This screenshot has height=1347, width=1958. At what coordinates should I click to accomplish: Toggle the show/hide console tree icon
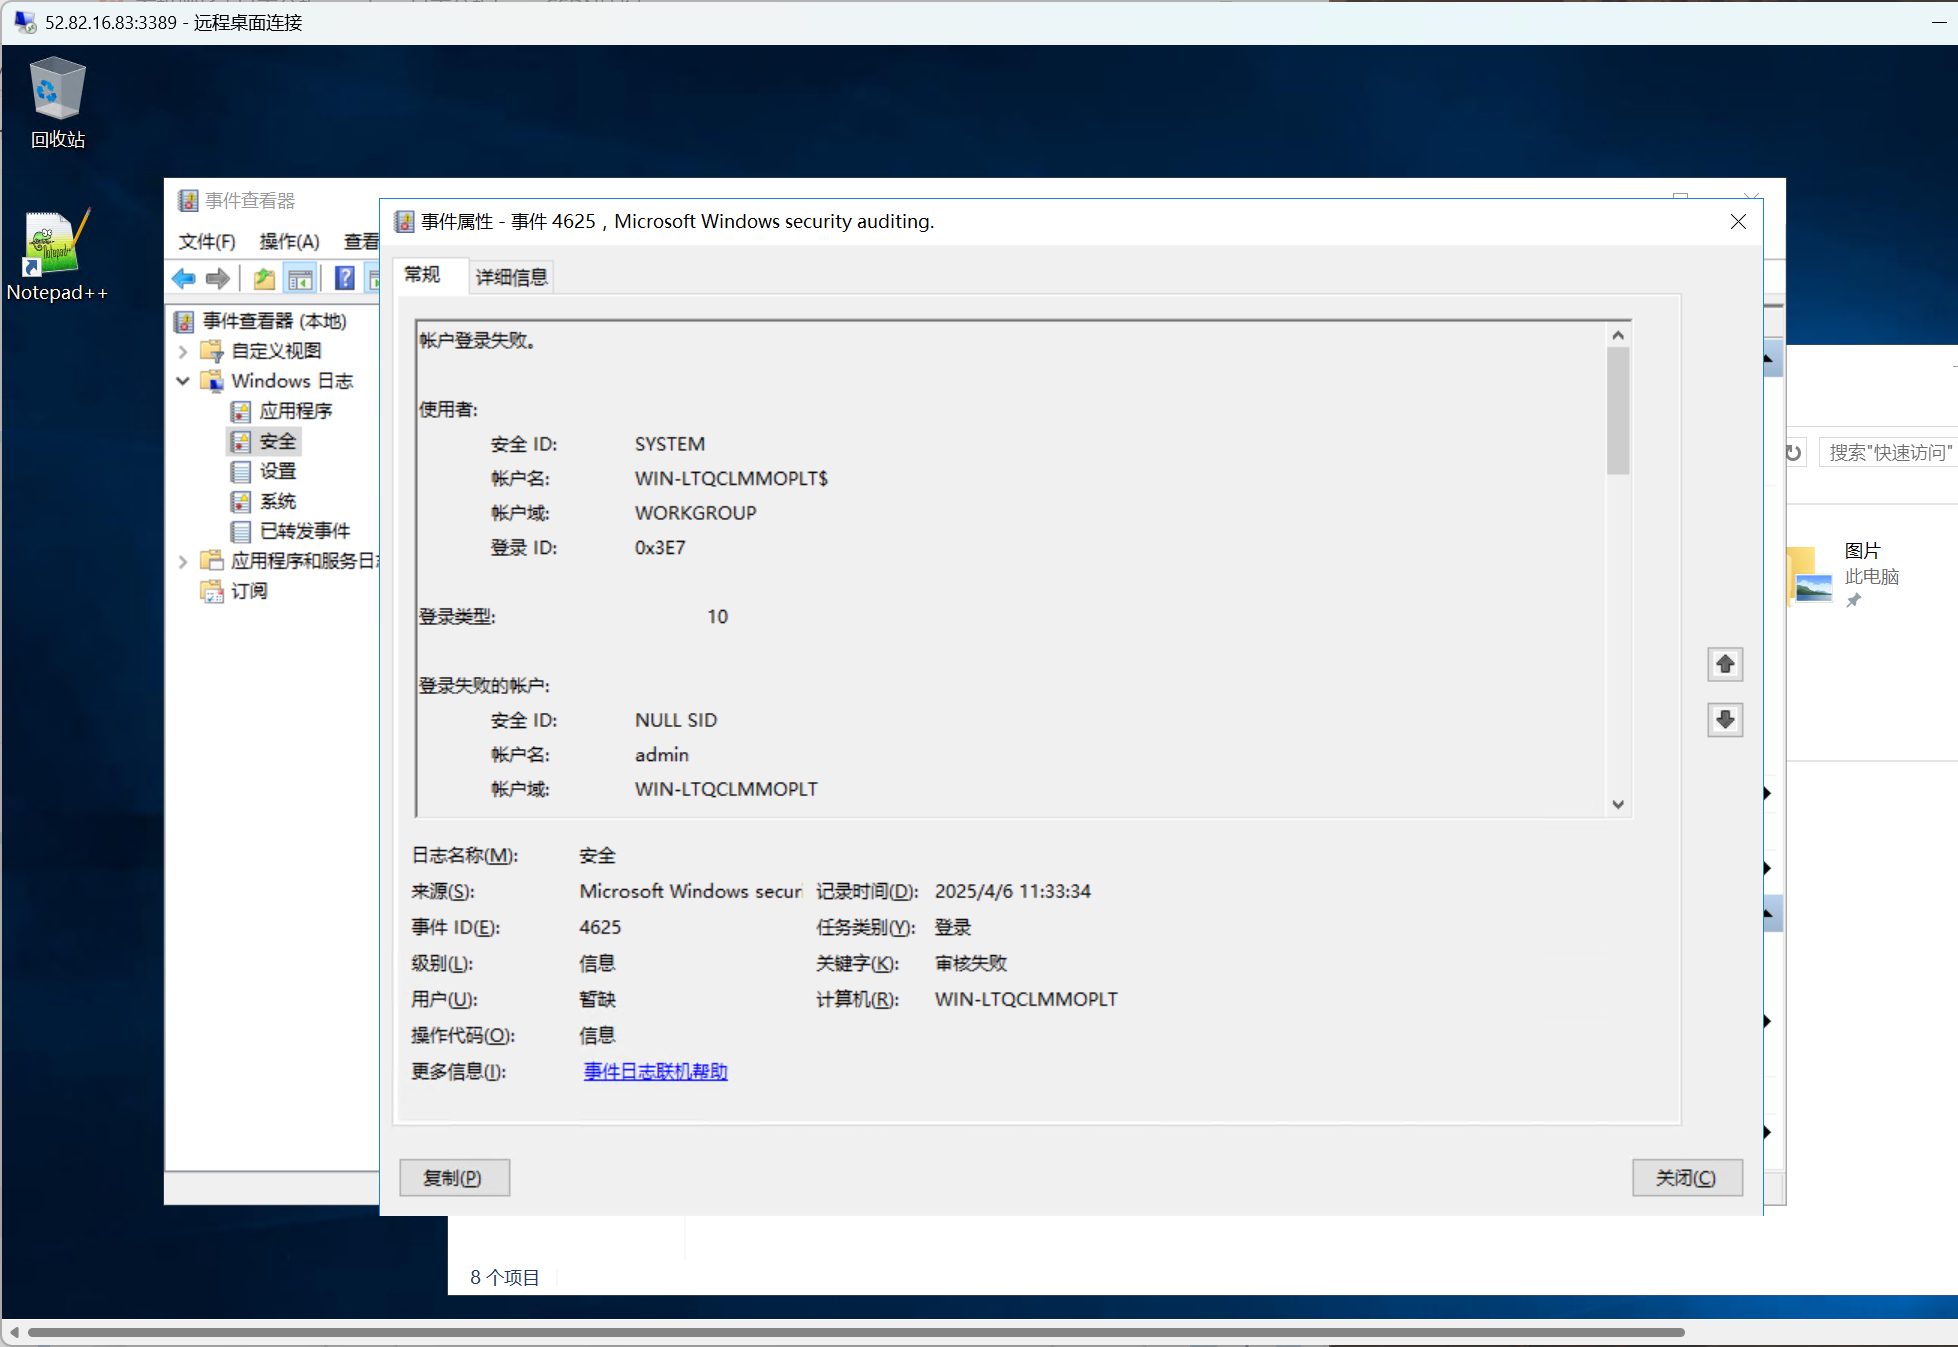pyautogui.click(x=300, y=279)
